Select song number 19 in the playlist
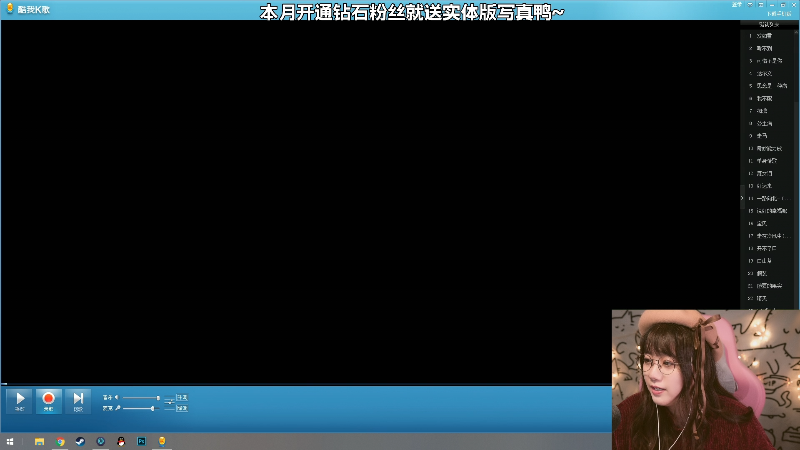The height and width of the screenshot is (450, 800). [x=768, y=261]
